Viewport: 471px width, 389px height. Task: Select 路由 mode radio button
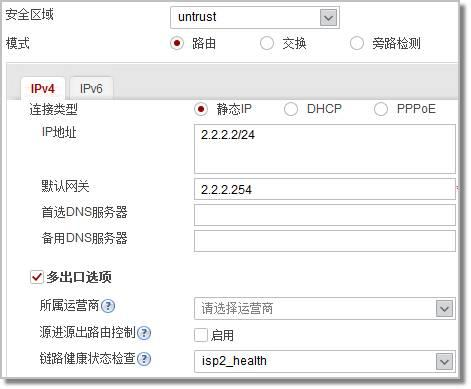[177, 43]
